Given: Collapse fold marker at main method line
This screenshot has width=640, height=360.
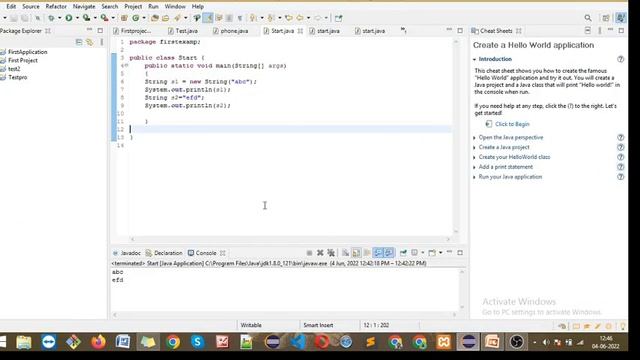Looking at the screenshot, I should (x=127, y=66).
